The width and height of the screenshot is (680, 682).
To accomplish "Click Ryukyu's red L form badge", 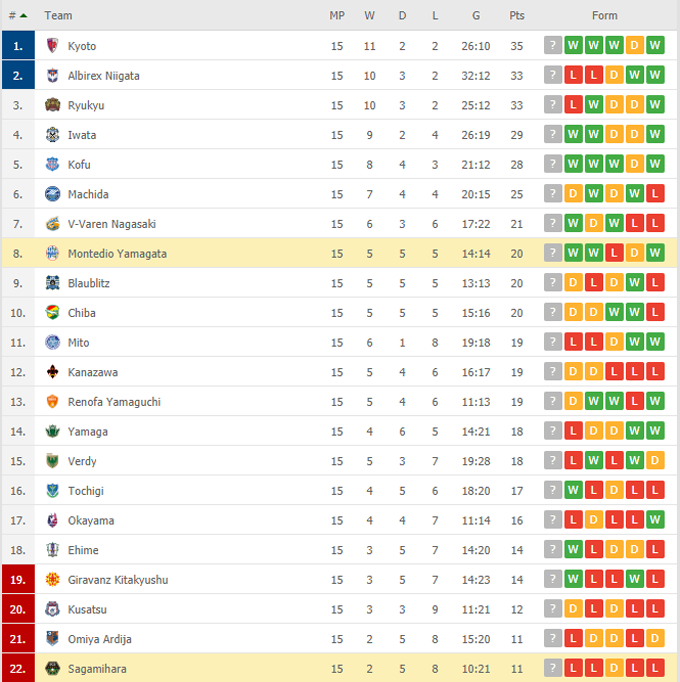I will [x=573, y=105].
